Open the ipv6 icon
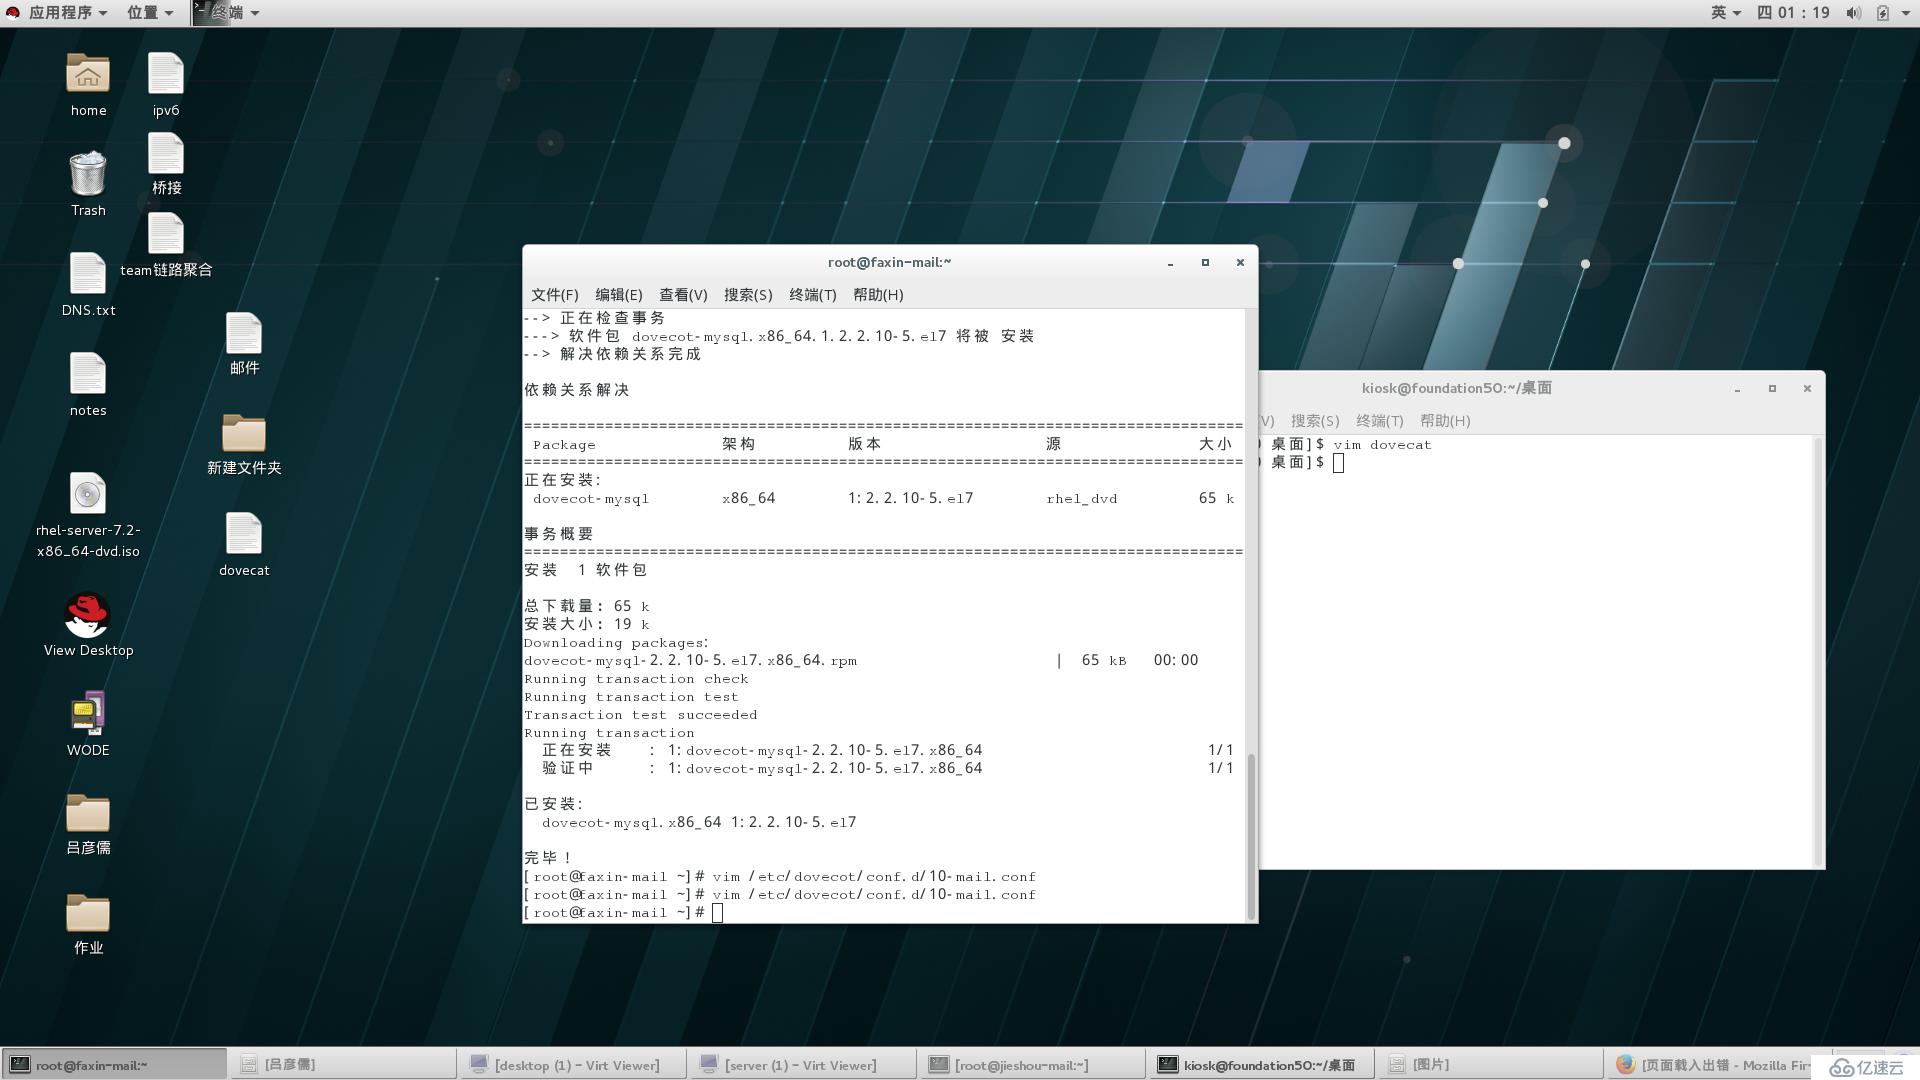The width and height of the screenshot is (1920, 1080). point(164,83)
